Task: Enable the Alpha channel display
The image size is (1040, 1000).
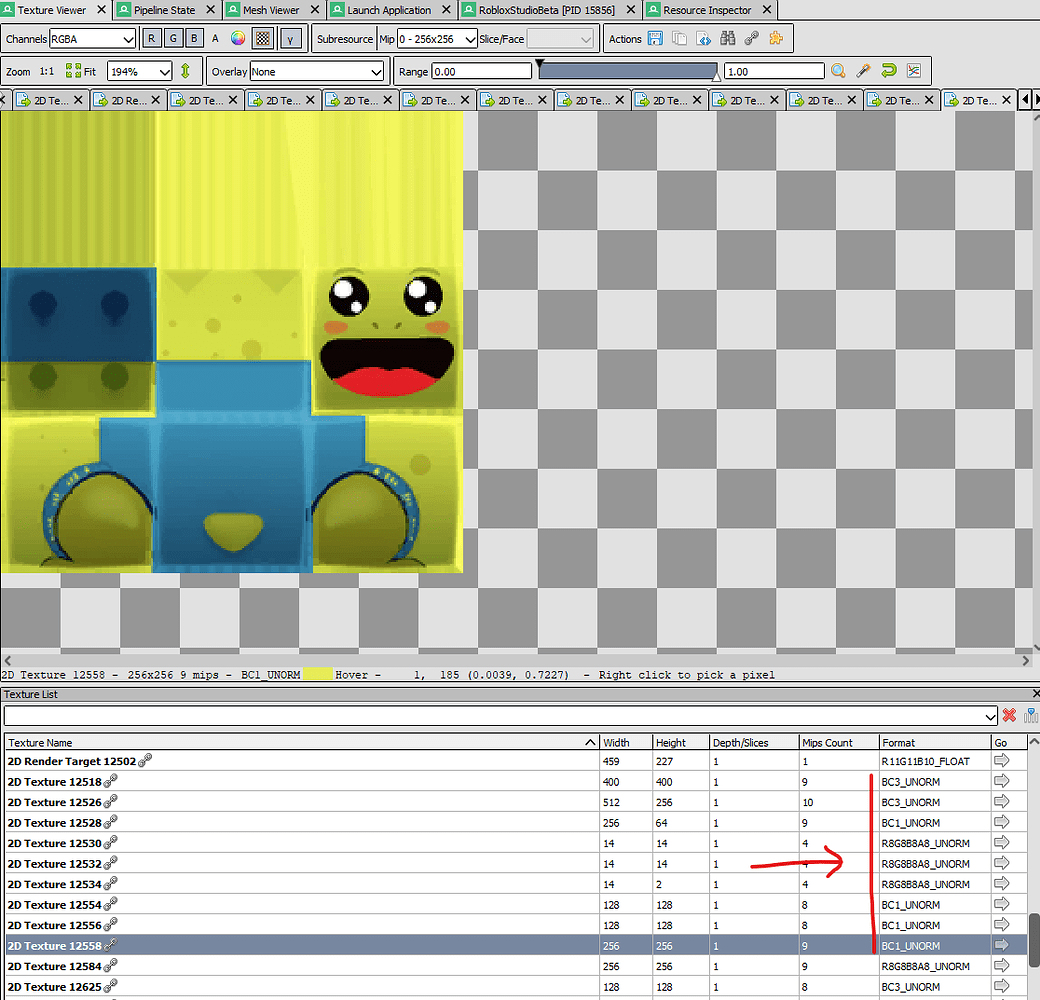Action: (215, 39)
